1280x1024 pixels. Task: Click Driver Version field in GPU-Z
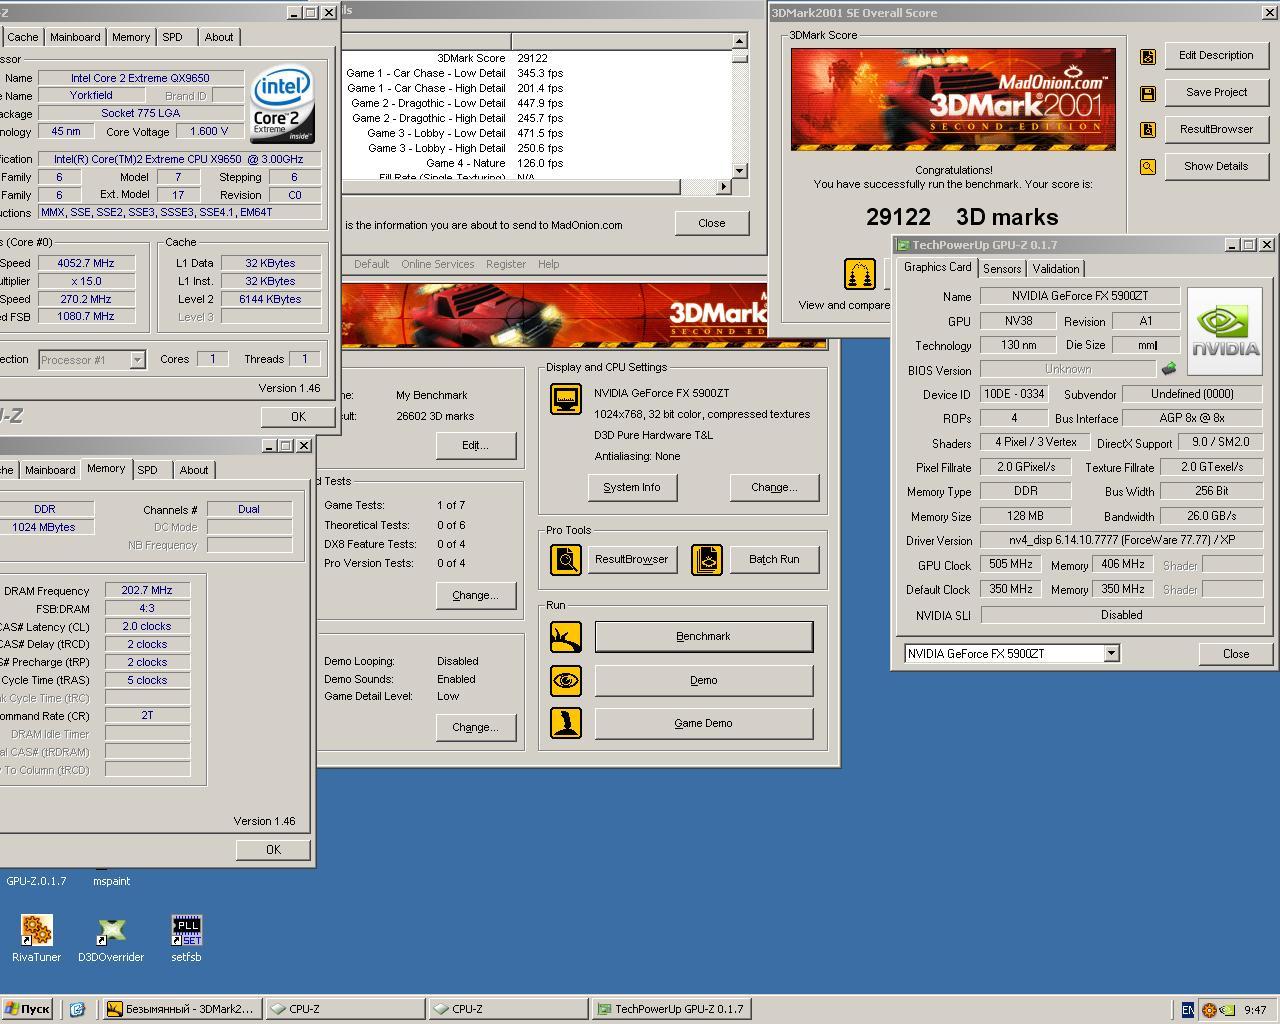coord(1121,540)
